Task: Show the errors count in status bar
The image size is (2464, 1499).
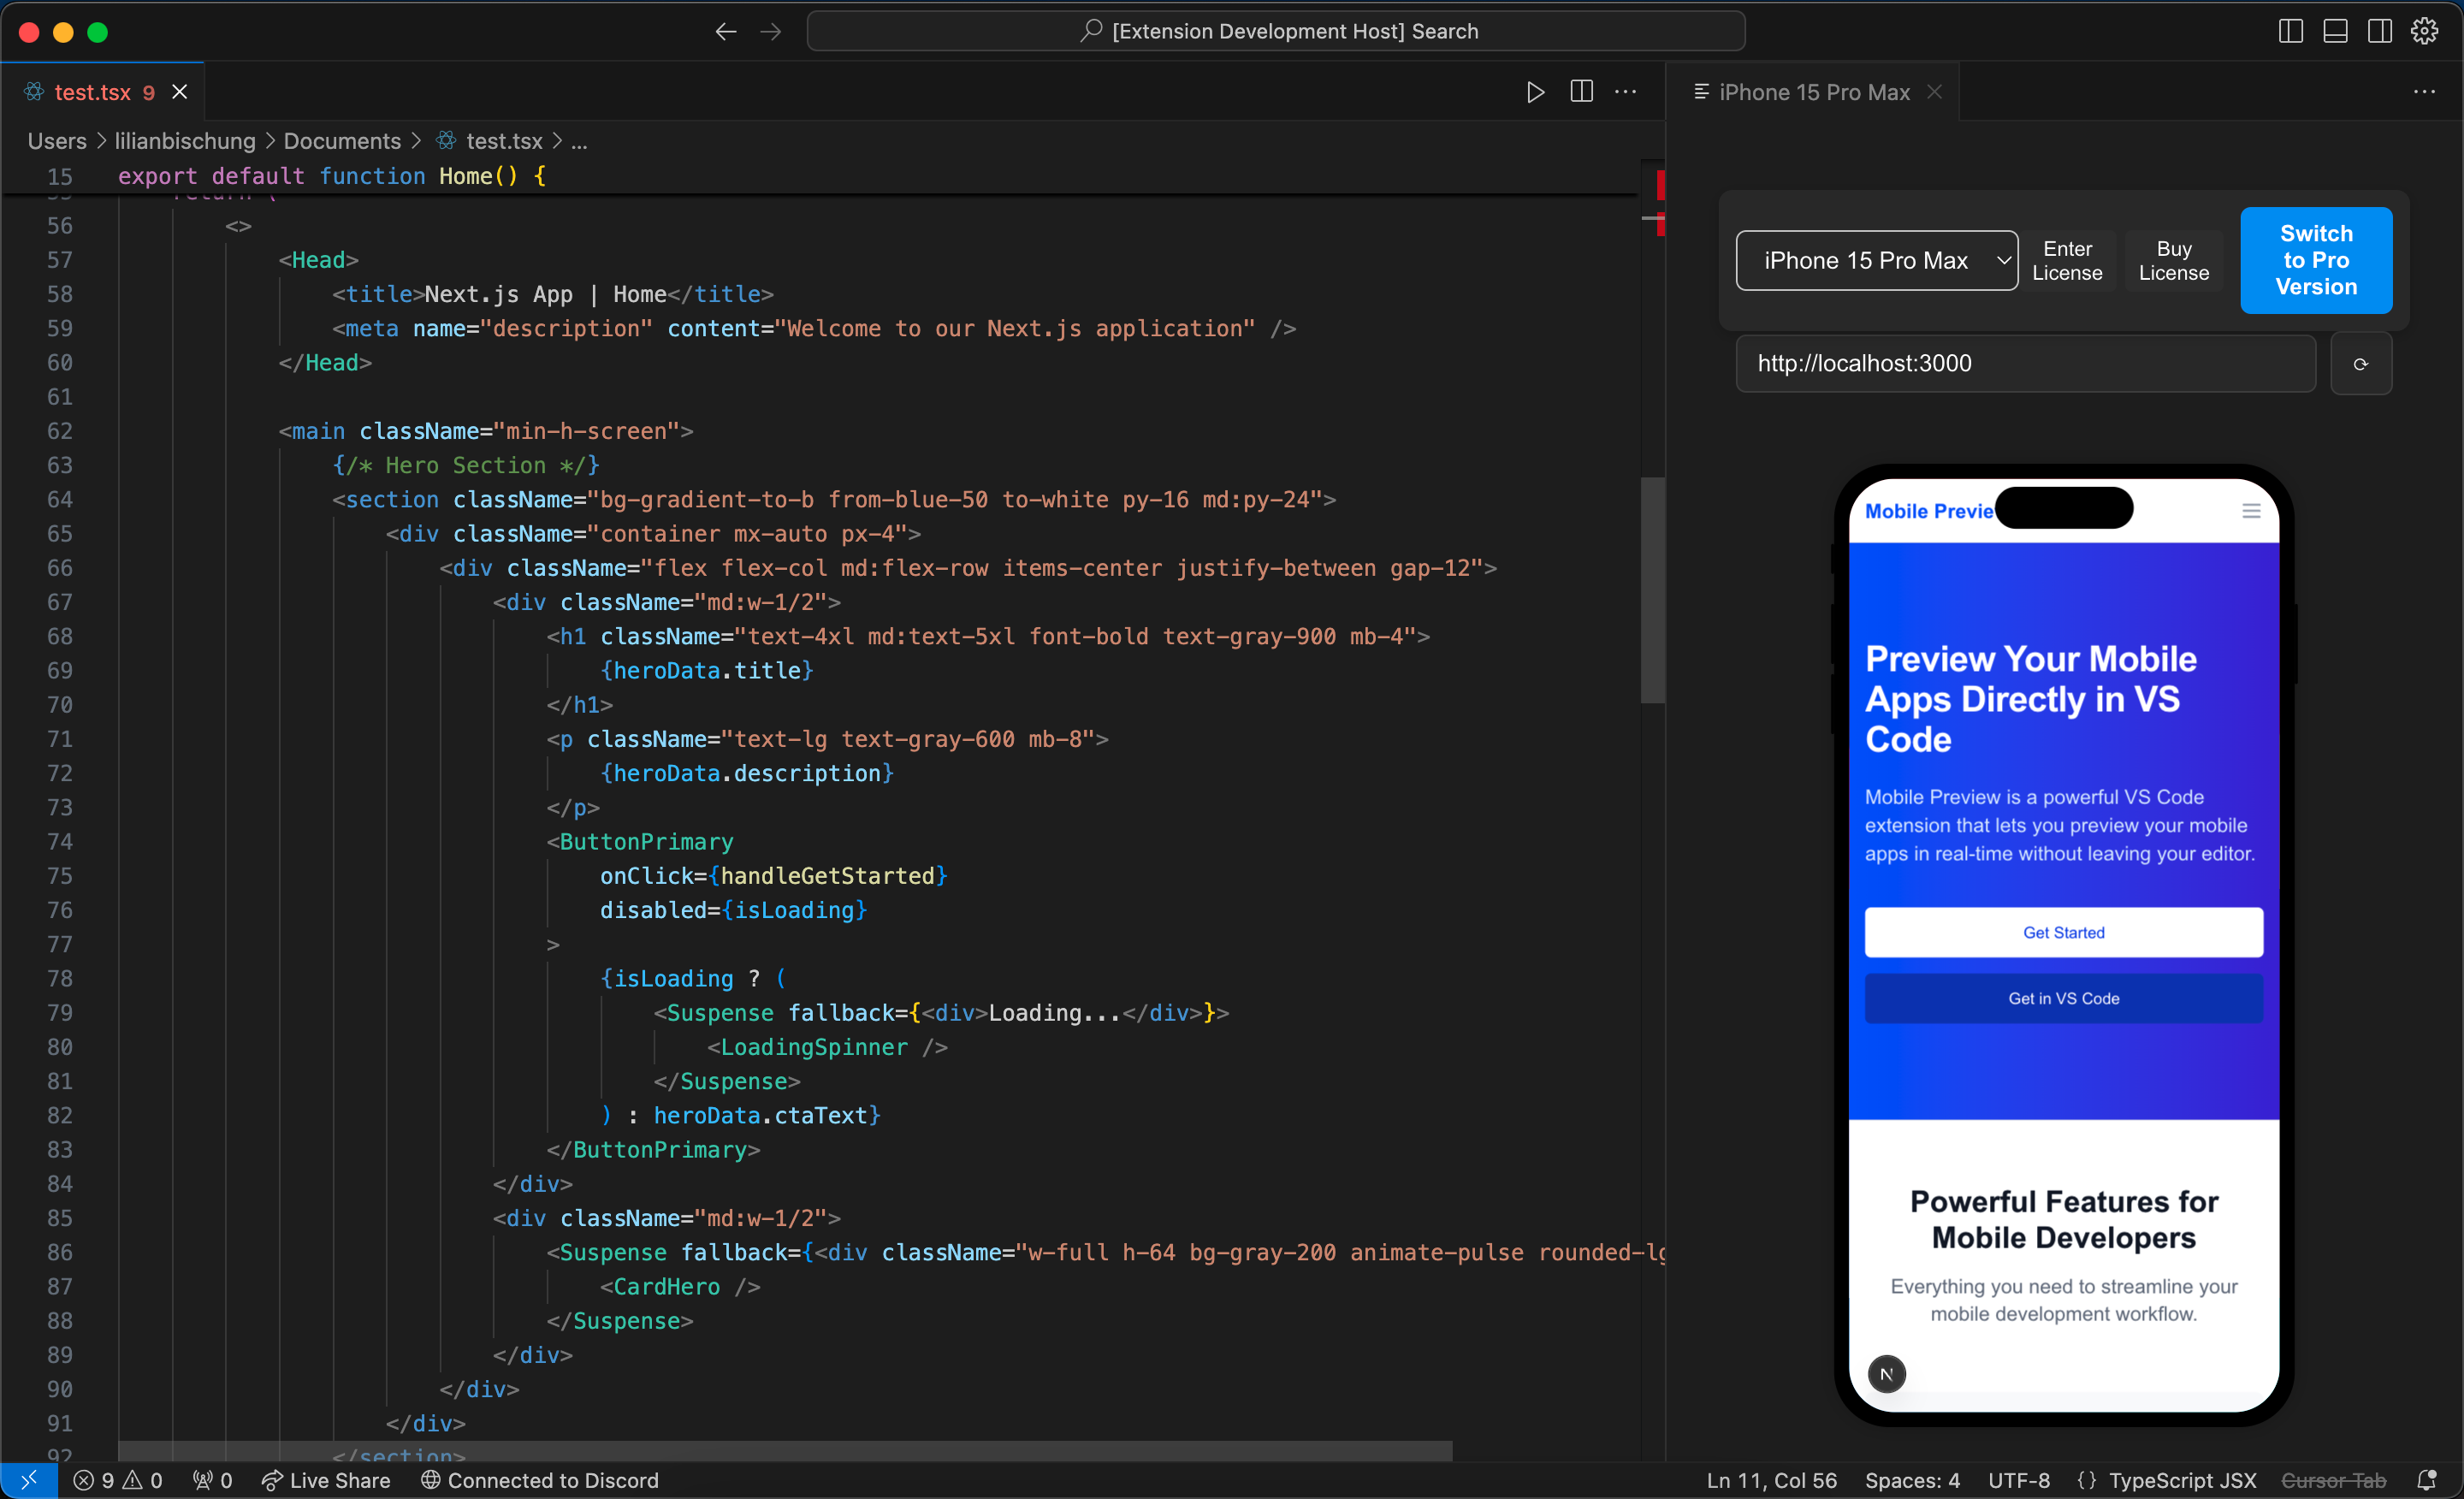Action: click(94, 1480)
